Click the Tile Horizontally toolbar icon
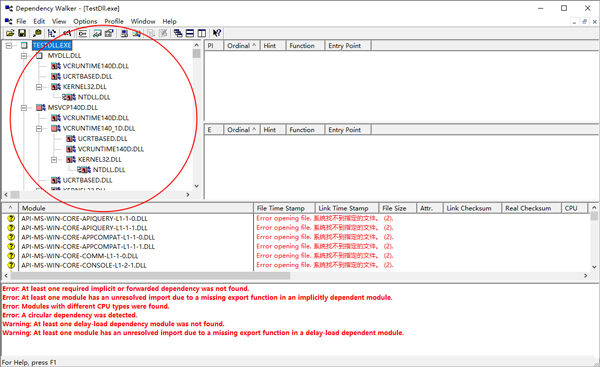Viewport: 600px width, 367px height. click(190, 33)
